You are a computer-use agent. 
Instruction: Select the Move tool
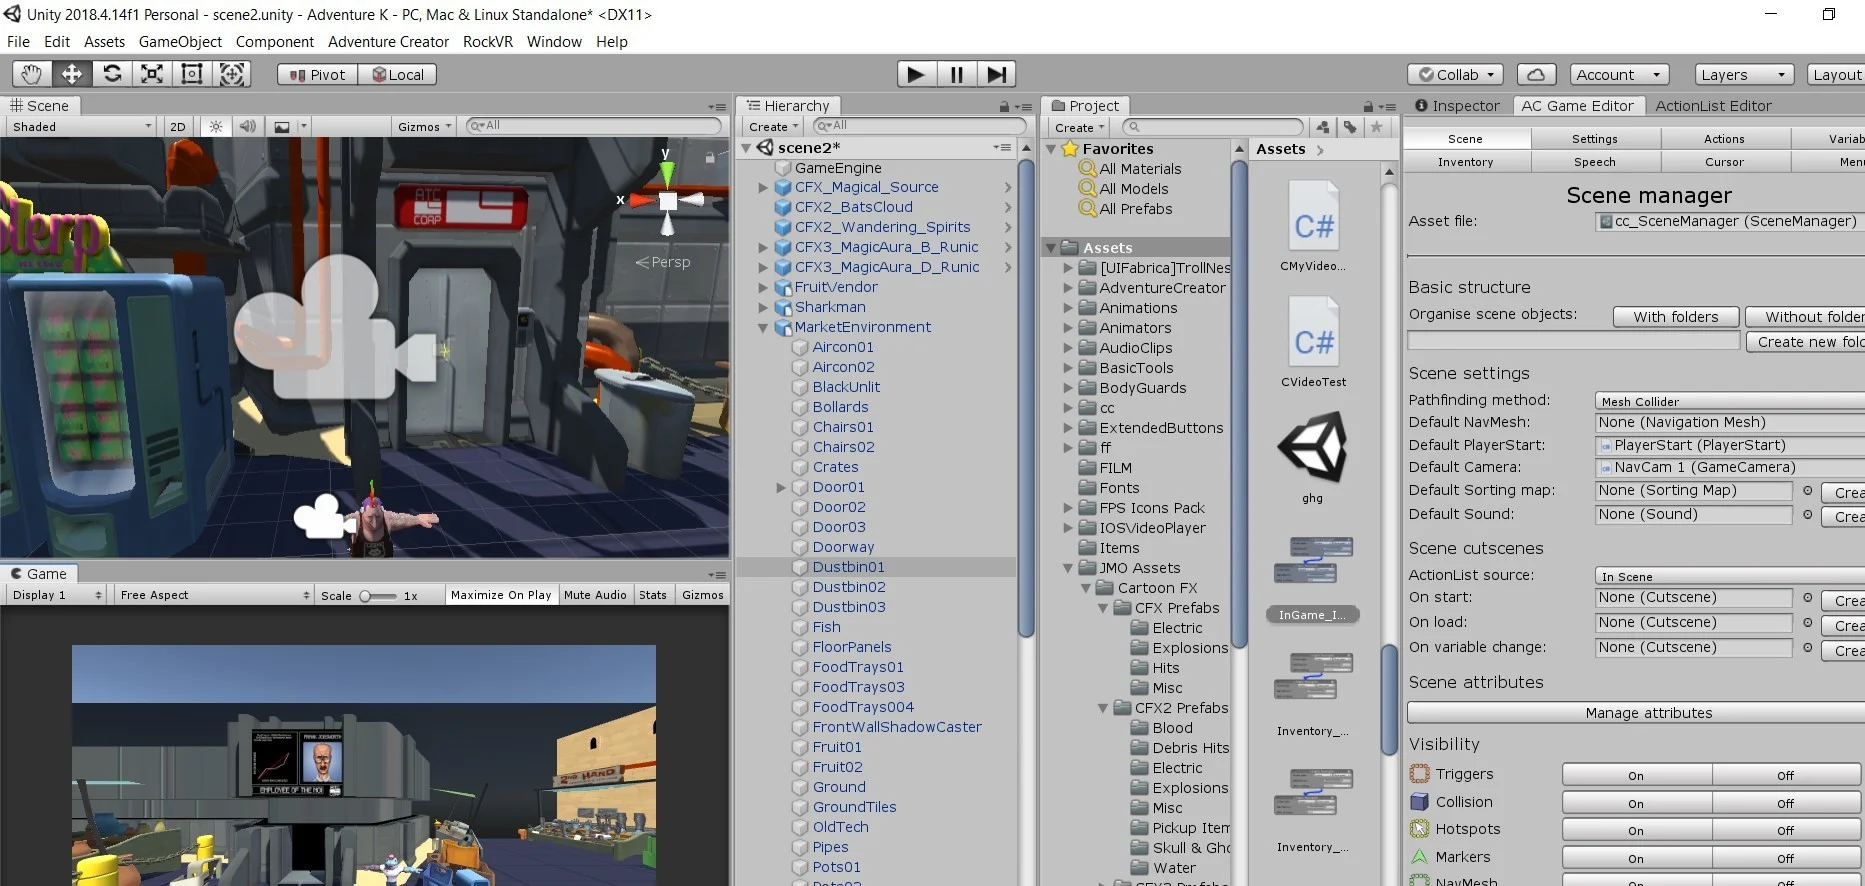pos(72,74)
